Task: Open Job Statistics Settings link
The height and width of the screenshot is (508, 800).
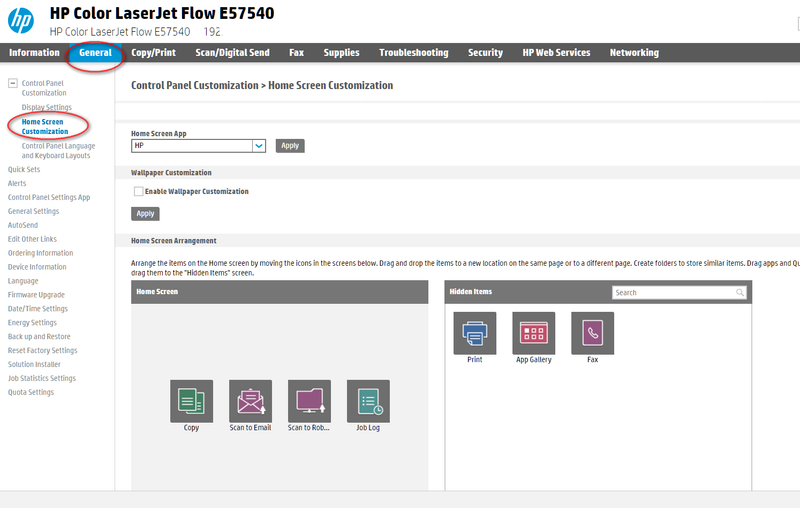Action: [42, 378]
